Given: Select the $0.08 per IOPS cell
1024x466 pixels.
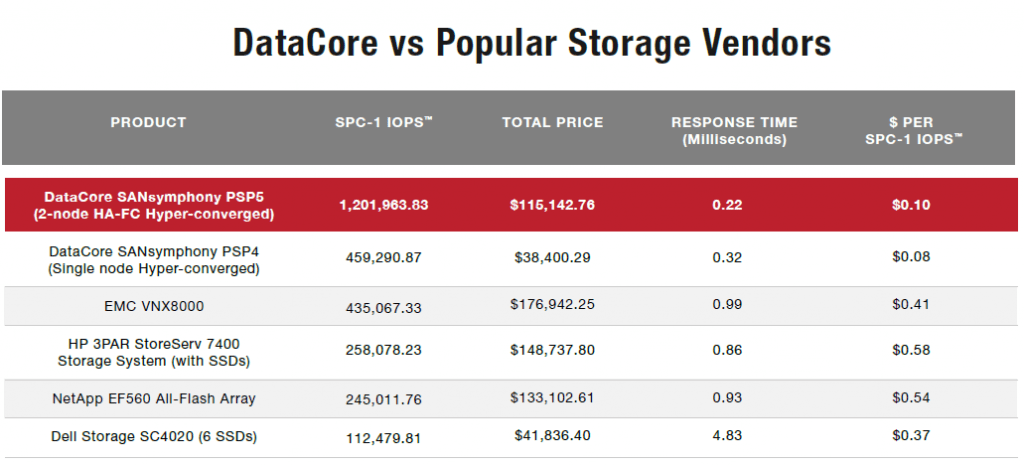Looking at the screenshot, I should pos(911,257).
